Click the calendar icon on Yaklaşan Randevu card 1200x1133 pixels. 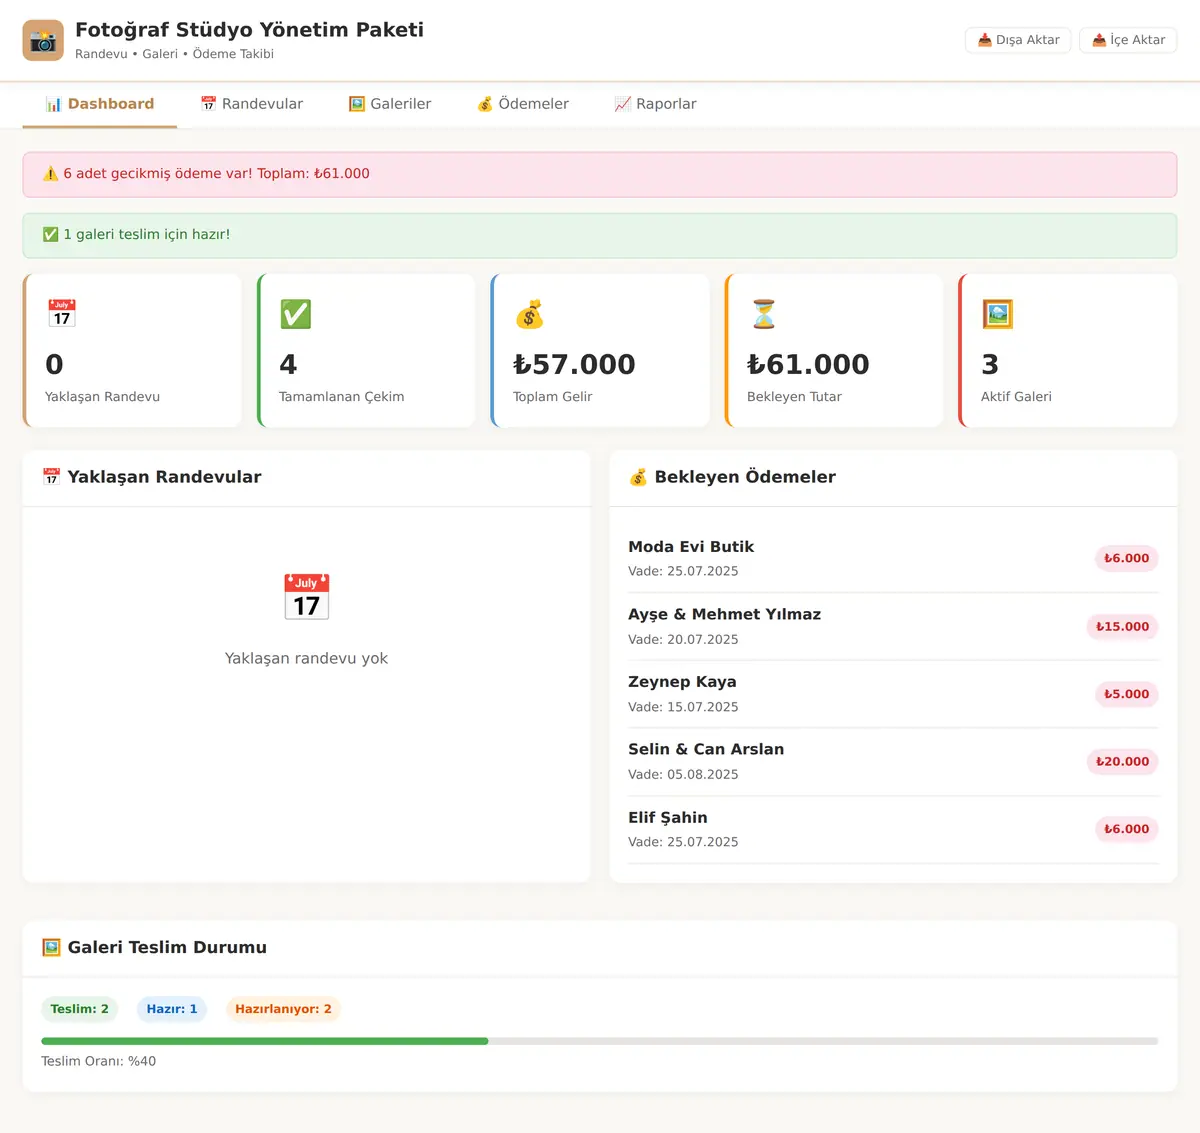[x=62, y=314]
